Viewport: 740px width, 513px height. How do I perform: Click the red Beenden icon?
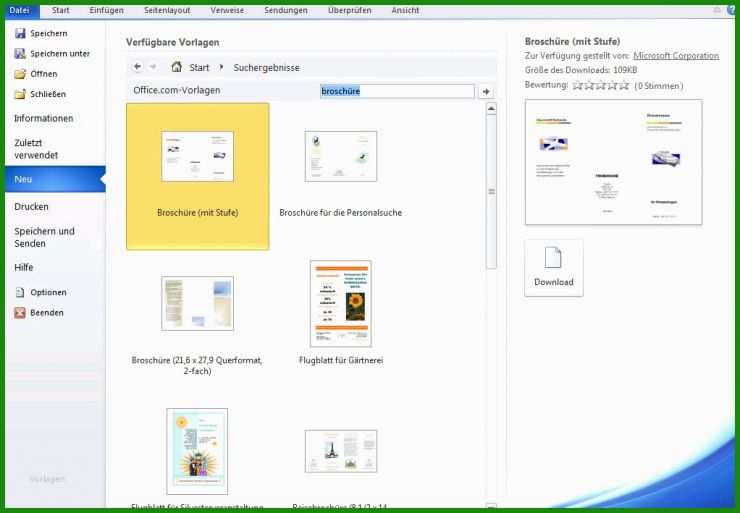click(20, 312)
